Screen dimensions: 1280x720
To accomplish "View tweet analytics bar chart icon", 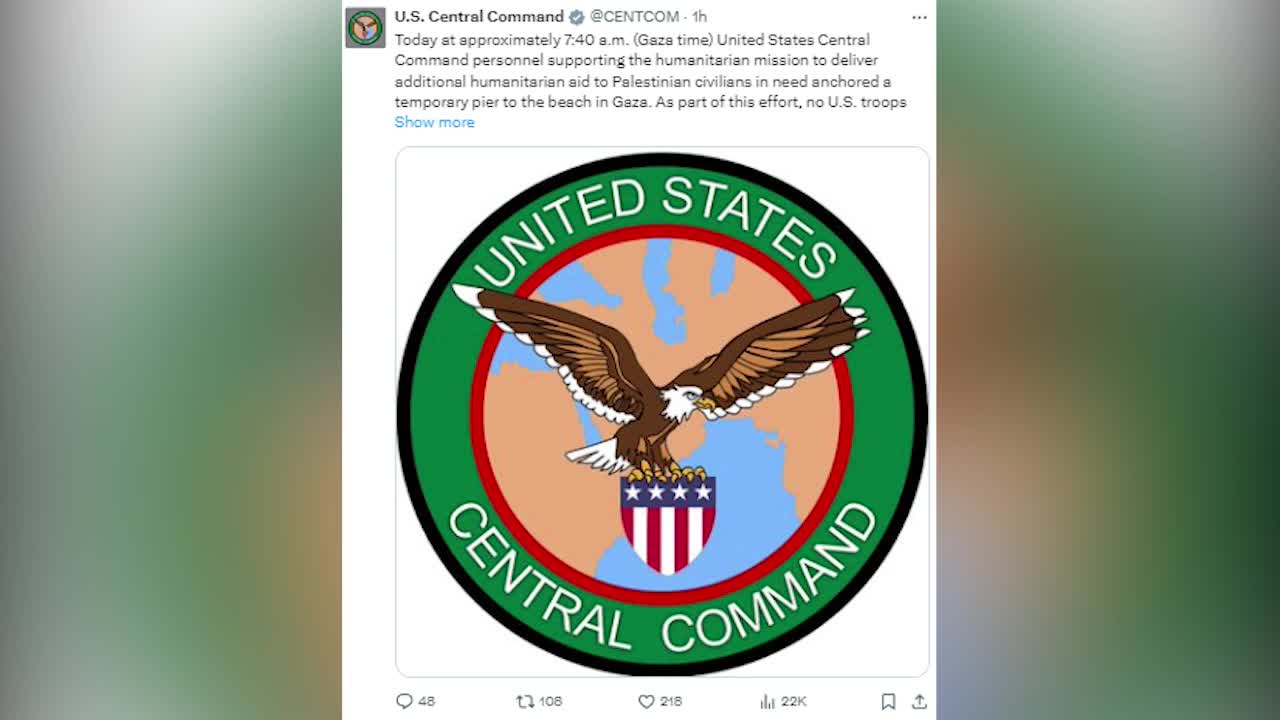I will pos(768,701).
